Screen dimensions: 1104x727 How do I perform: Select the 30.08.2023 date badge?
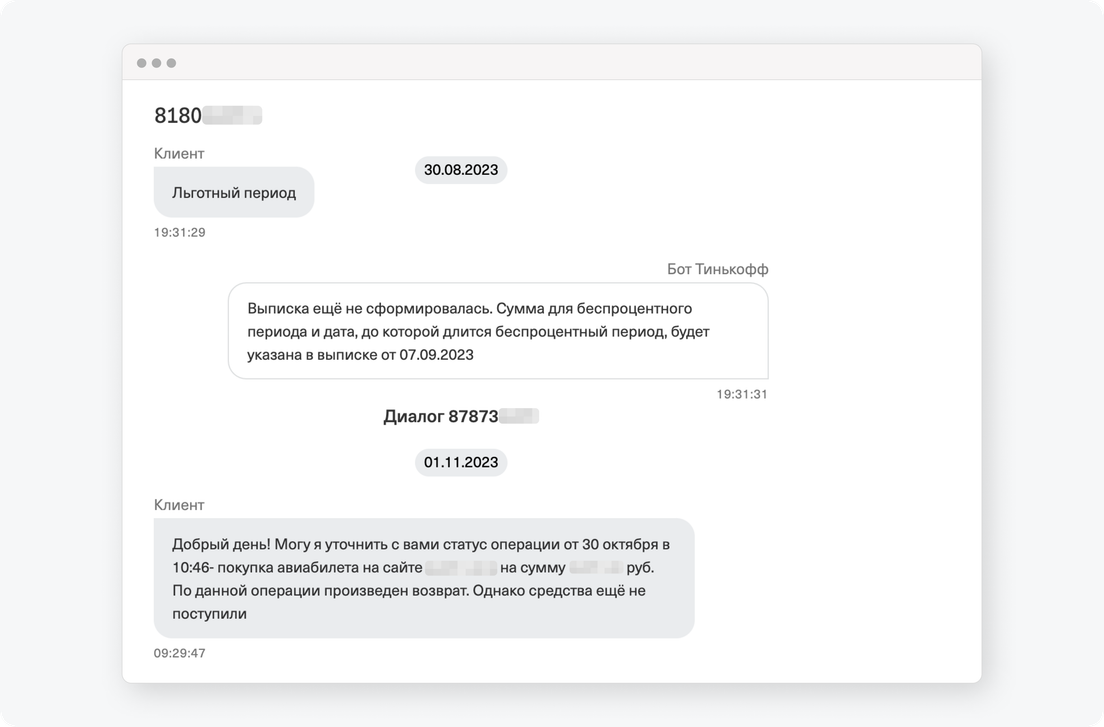click(x=461, y=170)
